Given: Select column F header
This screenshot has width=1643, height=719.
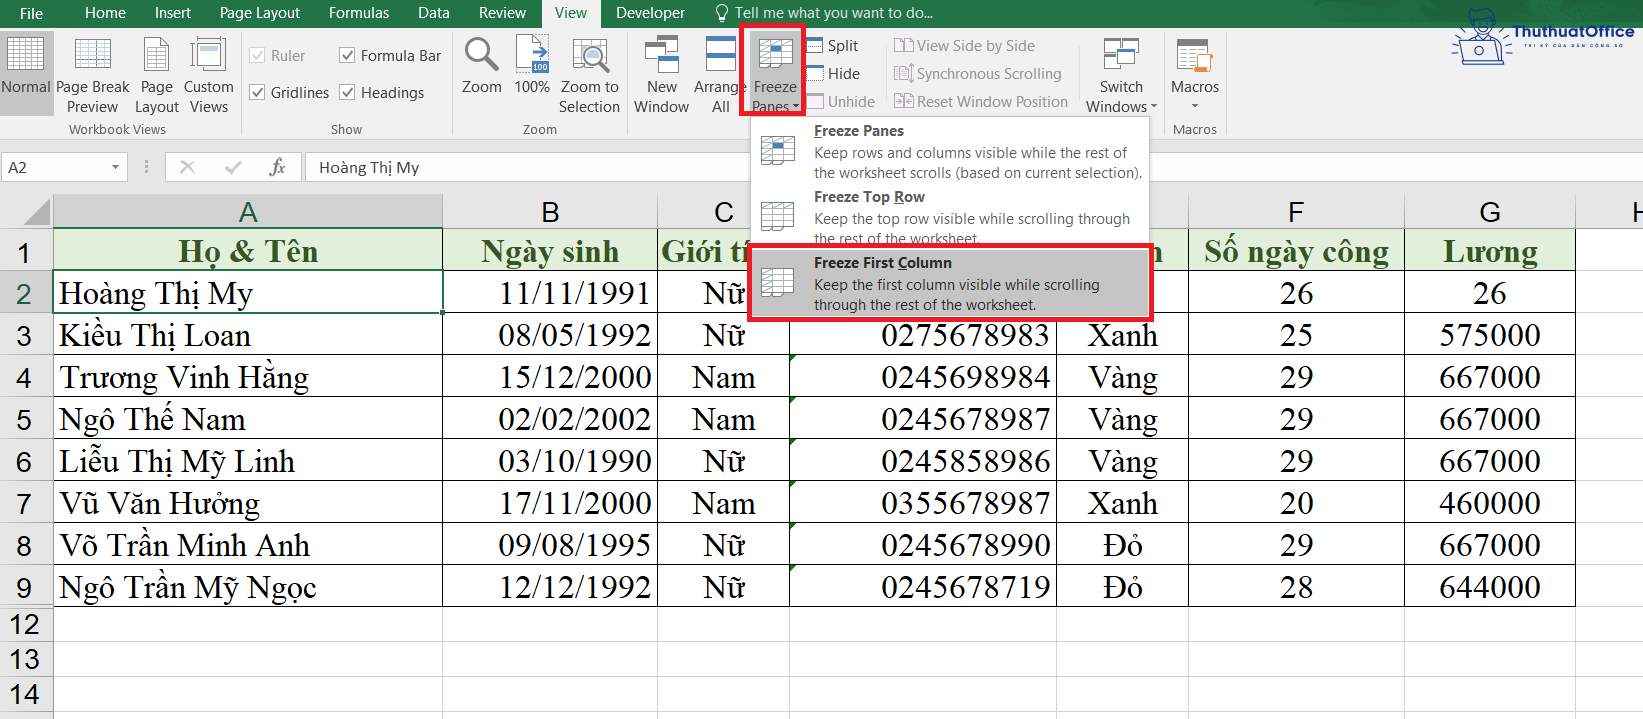Looking at the screenshot, I should [1296, 212].
